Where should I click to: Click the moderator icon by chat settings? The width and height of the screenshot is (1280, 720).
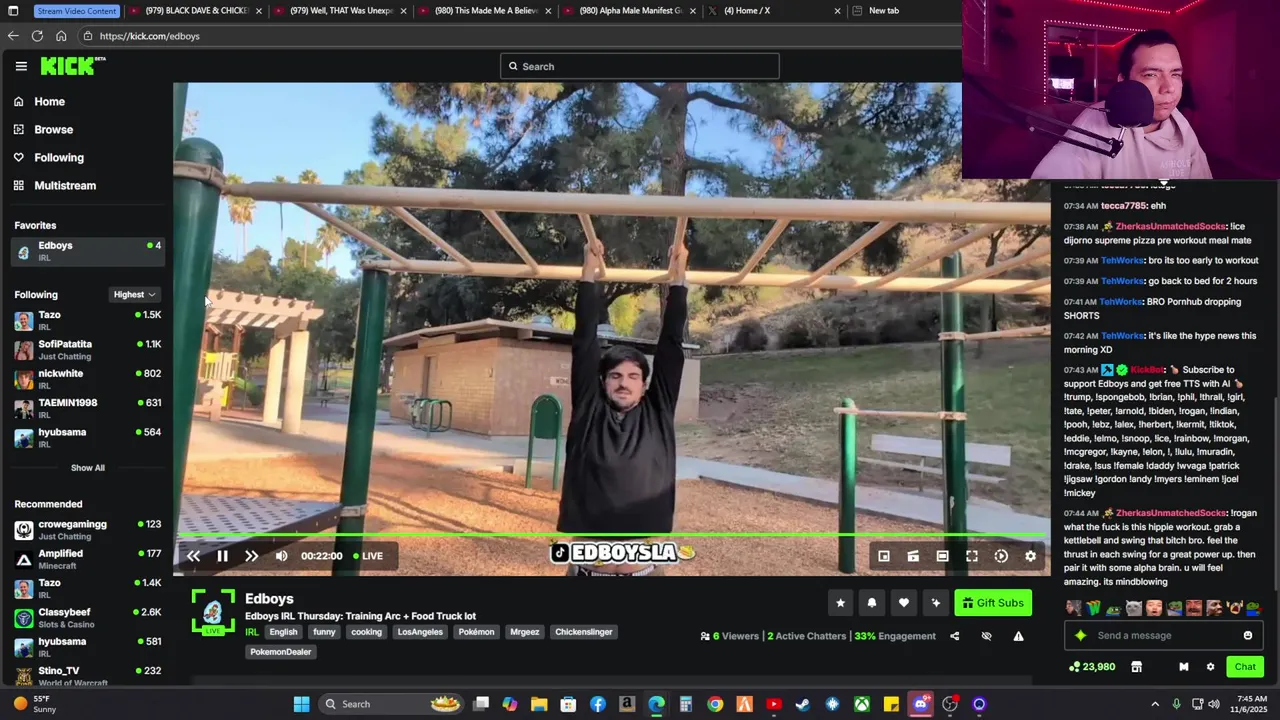1183,667
